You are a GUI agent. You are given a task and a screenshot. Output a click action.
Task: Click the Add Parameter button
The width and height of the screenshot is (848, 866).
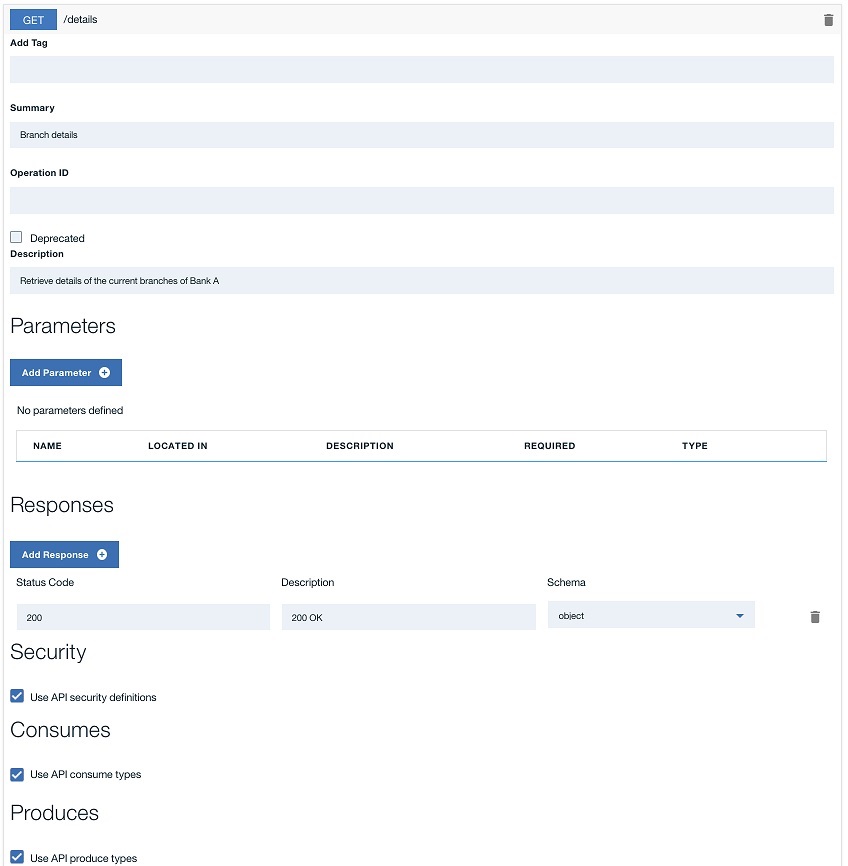pos(66,373)
